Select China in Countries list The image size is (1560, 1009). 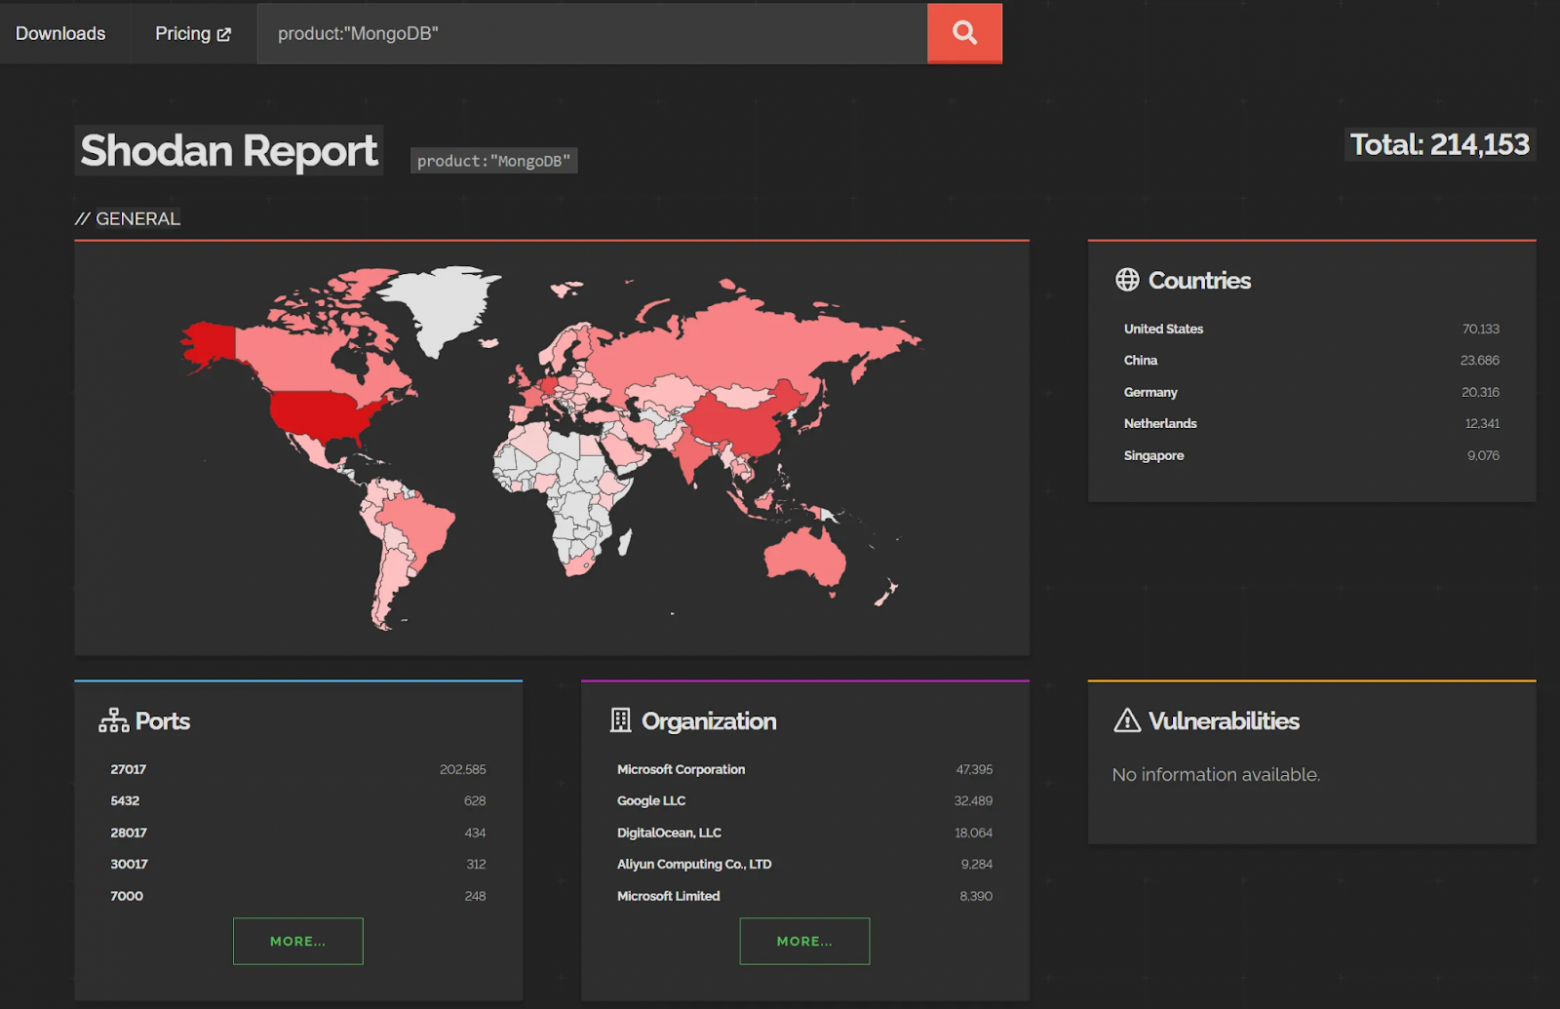point(1140,360)
